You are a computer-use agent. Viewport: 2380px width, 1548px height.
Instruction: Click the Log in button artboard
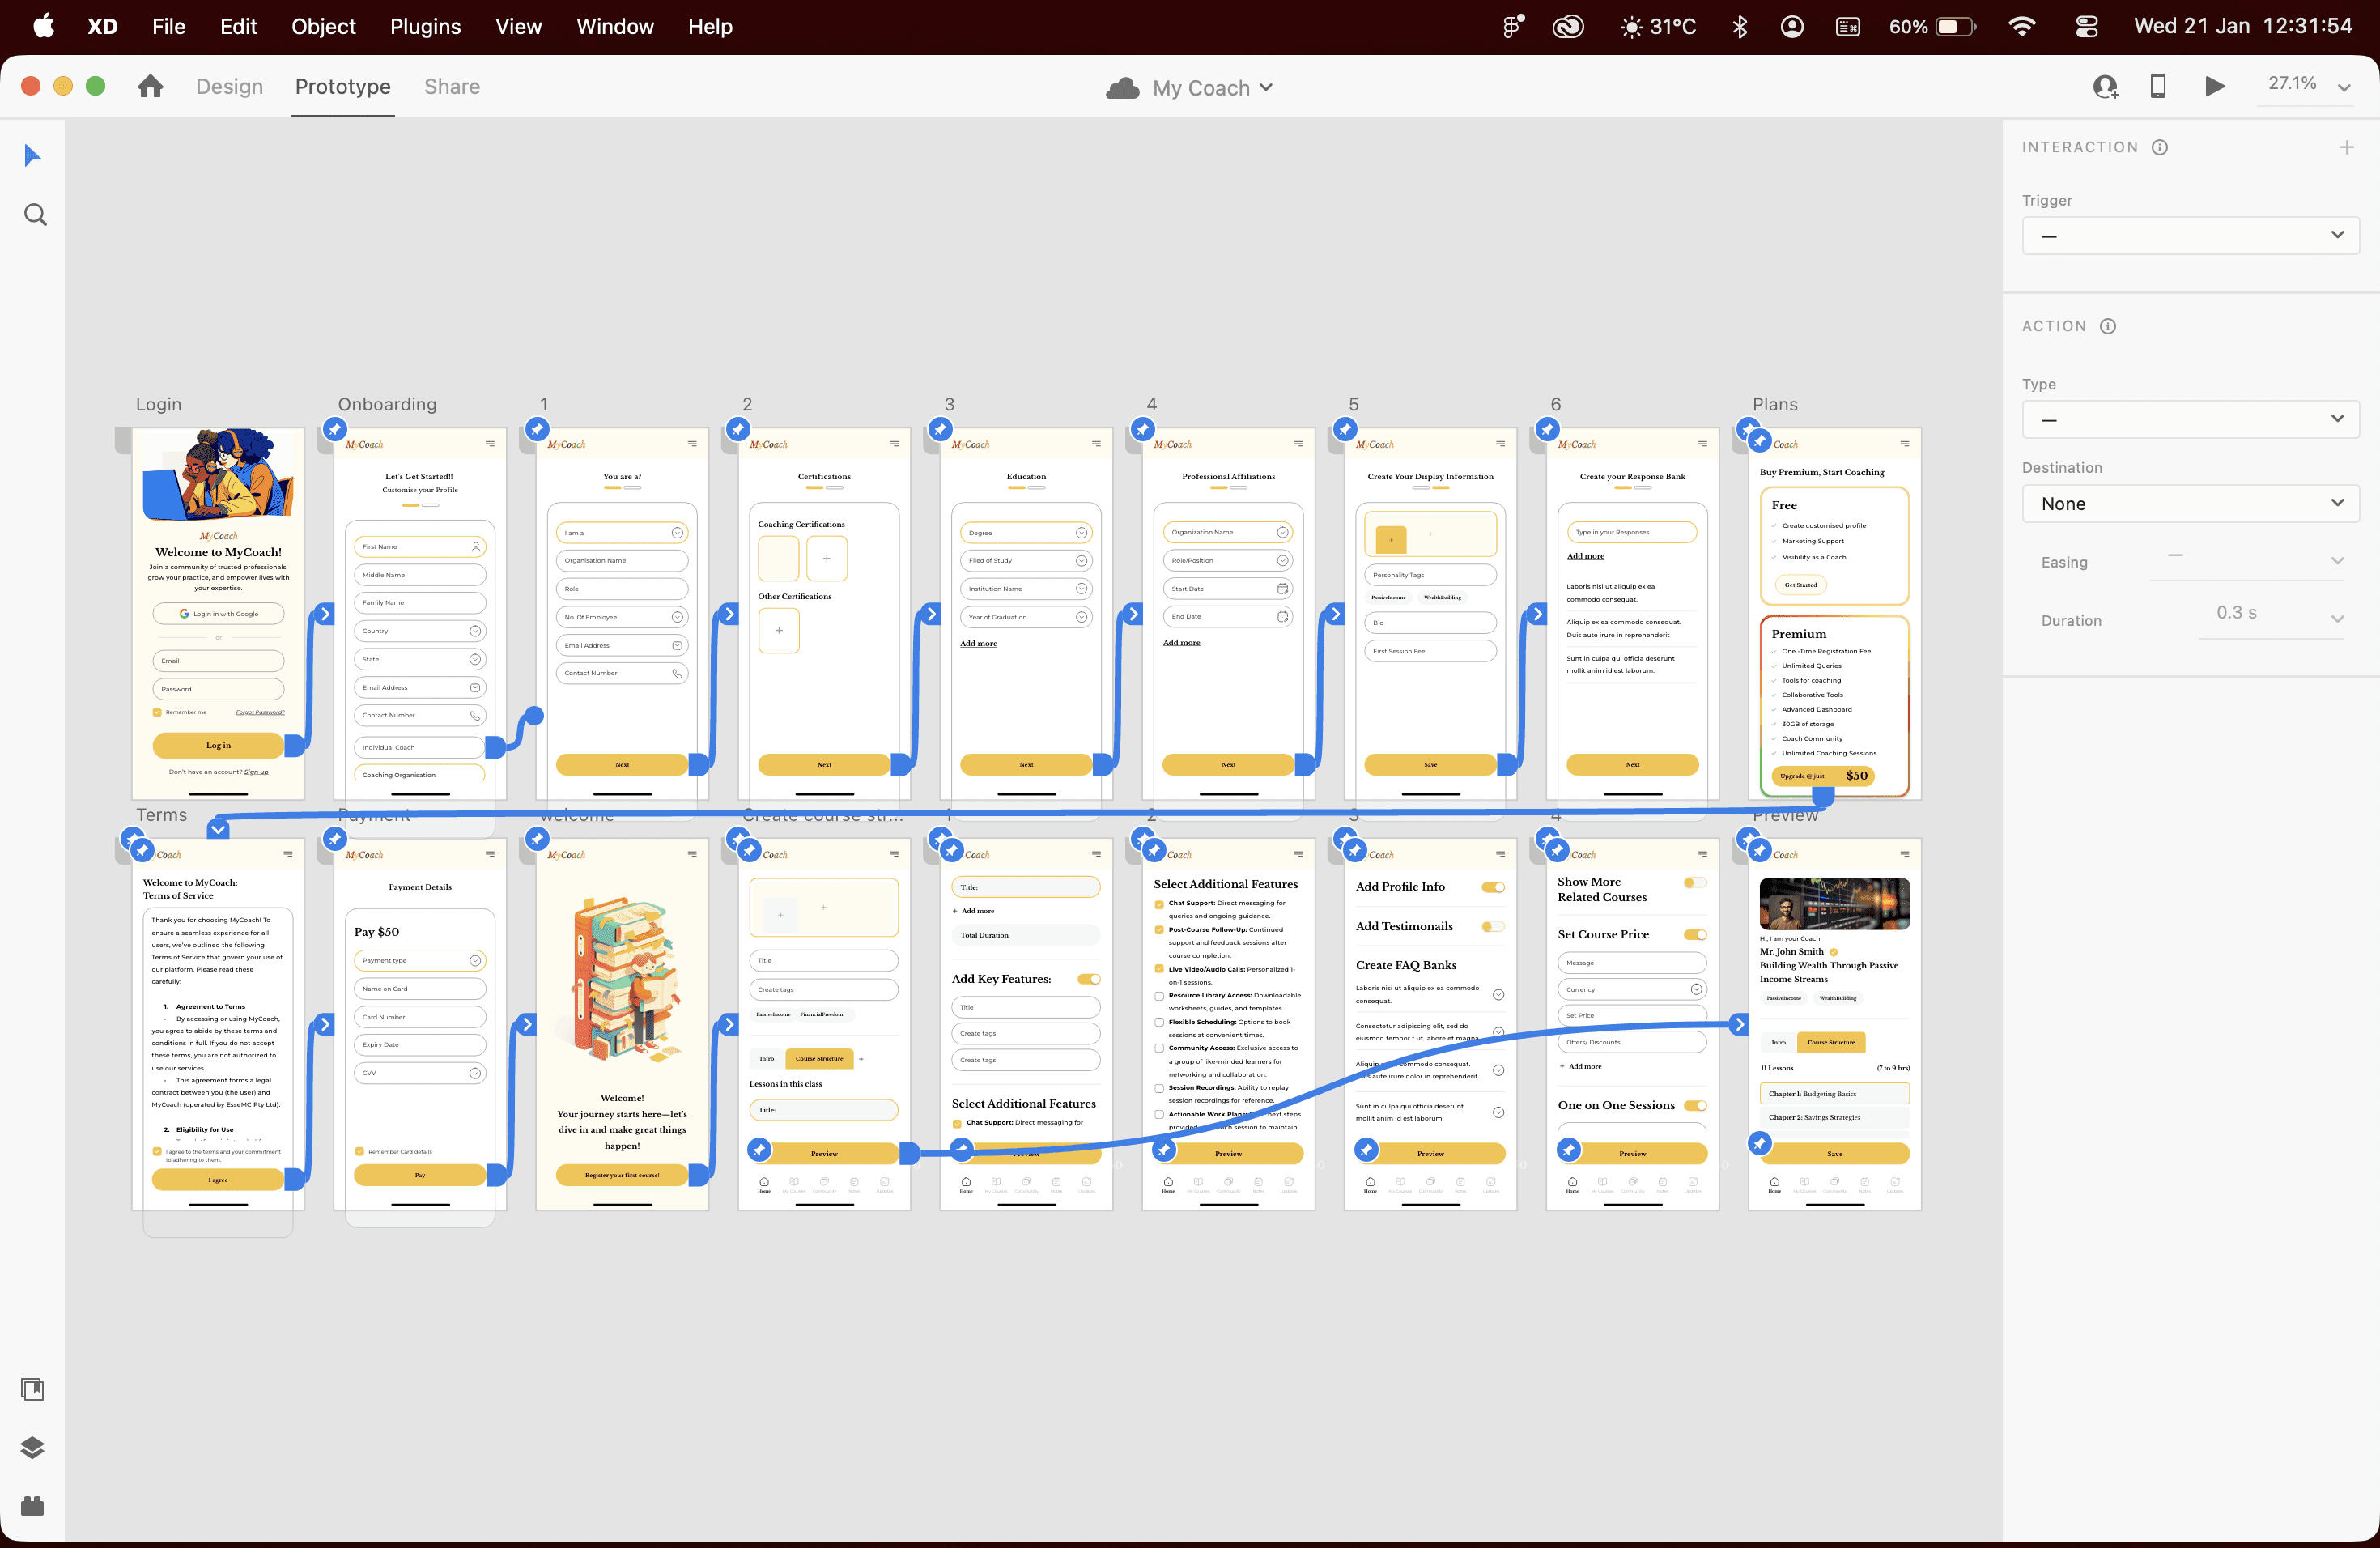coord(218,745)
